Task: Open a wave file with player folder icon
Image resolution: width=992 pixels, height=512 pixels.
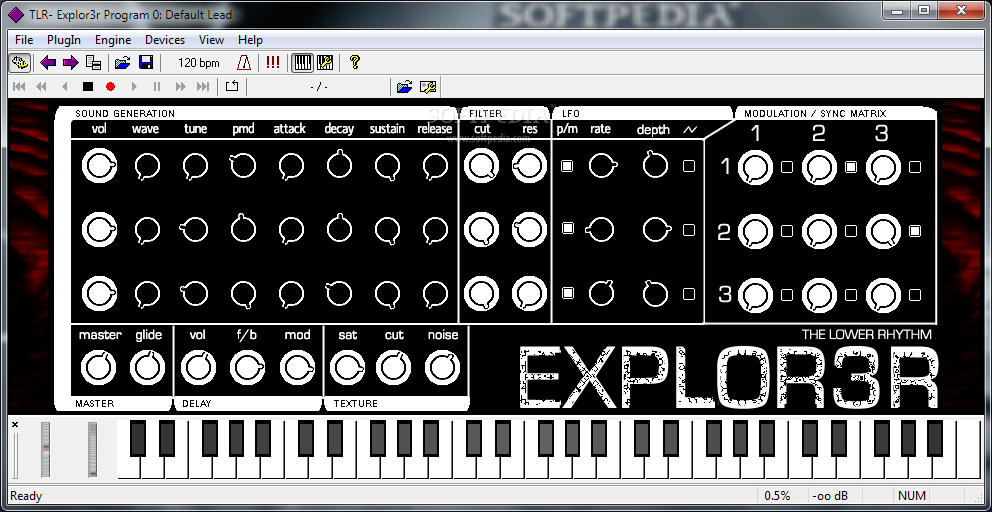Action: tap(404, 87)
